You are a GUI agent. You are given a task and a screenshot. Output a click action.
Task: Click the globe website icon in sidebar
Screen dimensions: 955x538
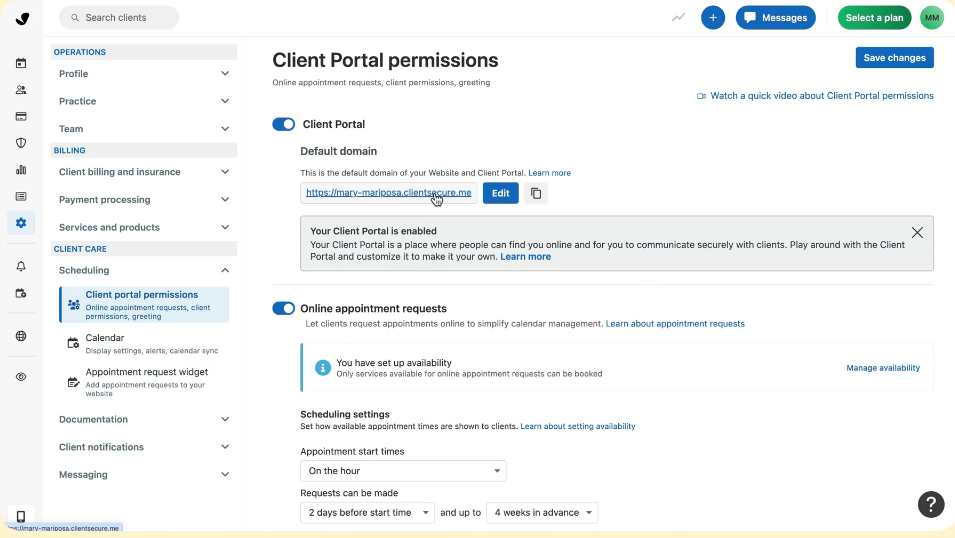pyautogui.click(x=21, y=336)
